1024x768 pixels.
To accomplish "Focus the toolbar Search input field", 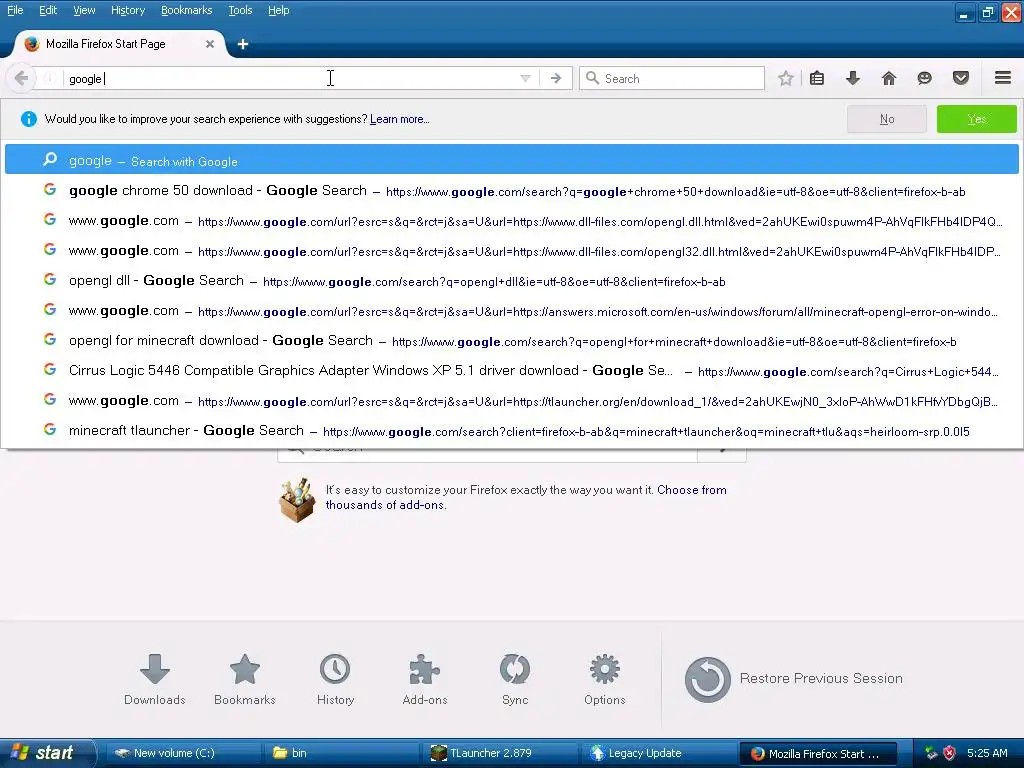I will (672, 78).
